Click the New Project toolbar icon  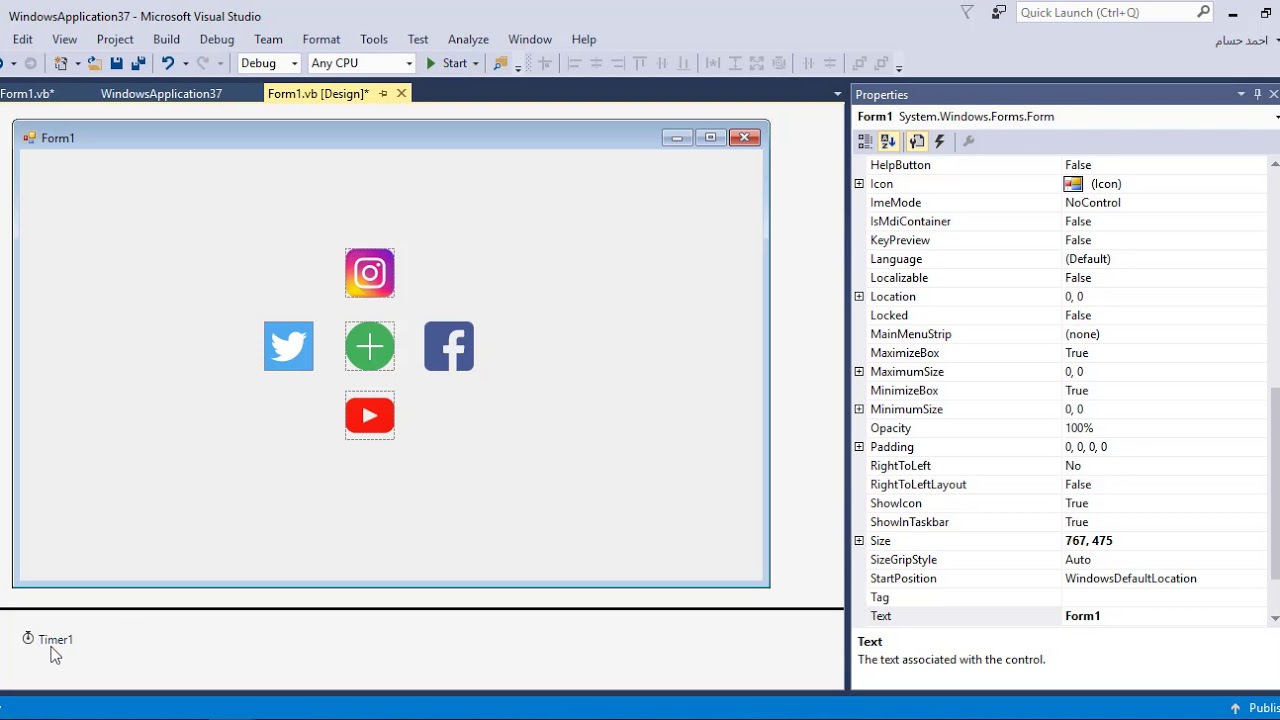click(x=61, y=63)
